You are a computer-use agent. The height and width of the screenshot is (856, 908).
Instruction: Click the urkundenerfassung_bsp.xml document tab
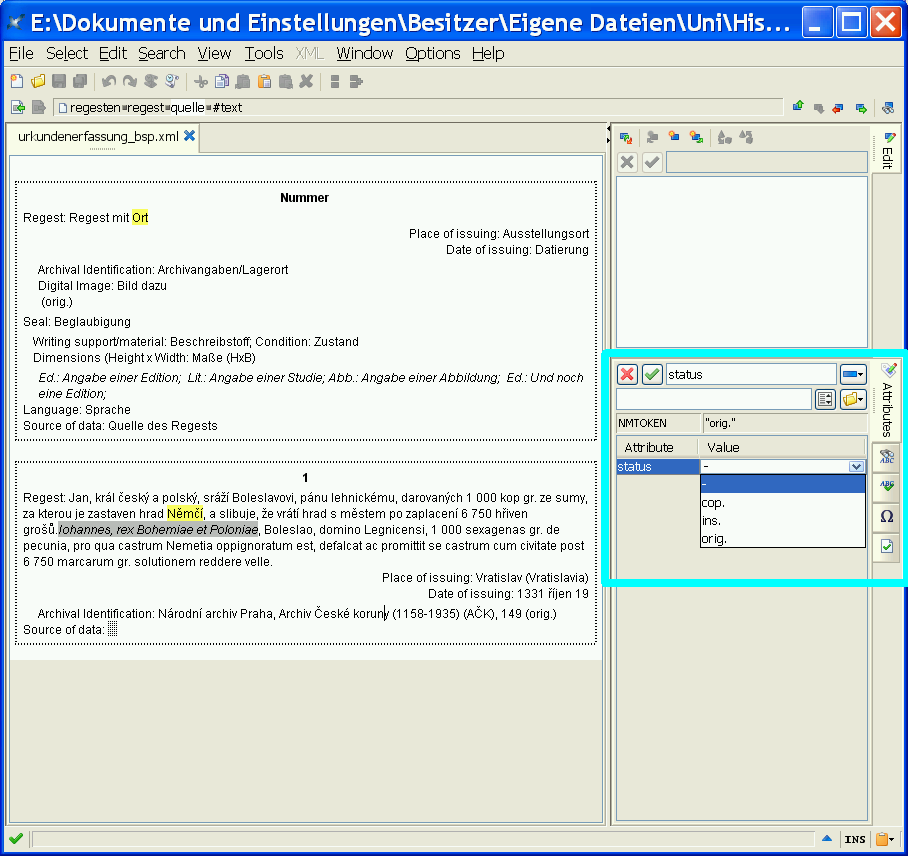[98, 137]
